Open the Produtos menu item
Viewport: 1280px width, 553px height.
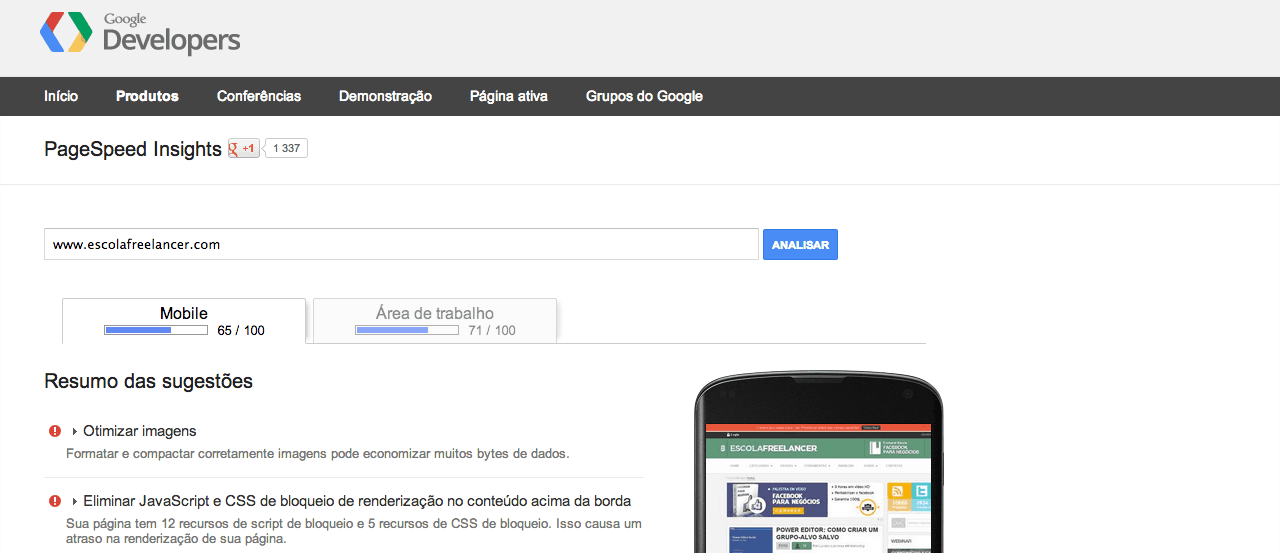pyautogui.click(x=147, y=96)
